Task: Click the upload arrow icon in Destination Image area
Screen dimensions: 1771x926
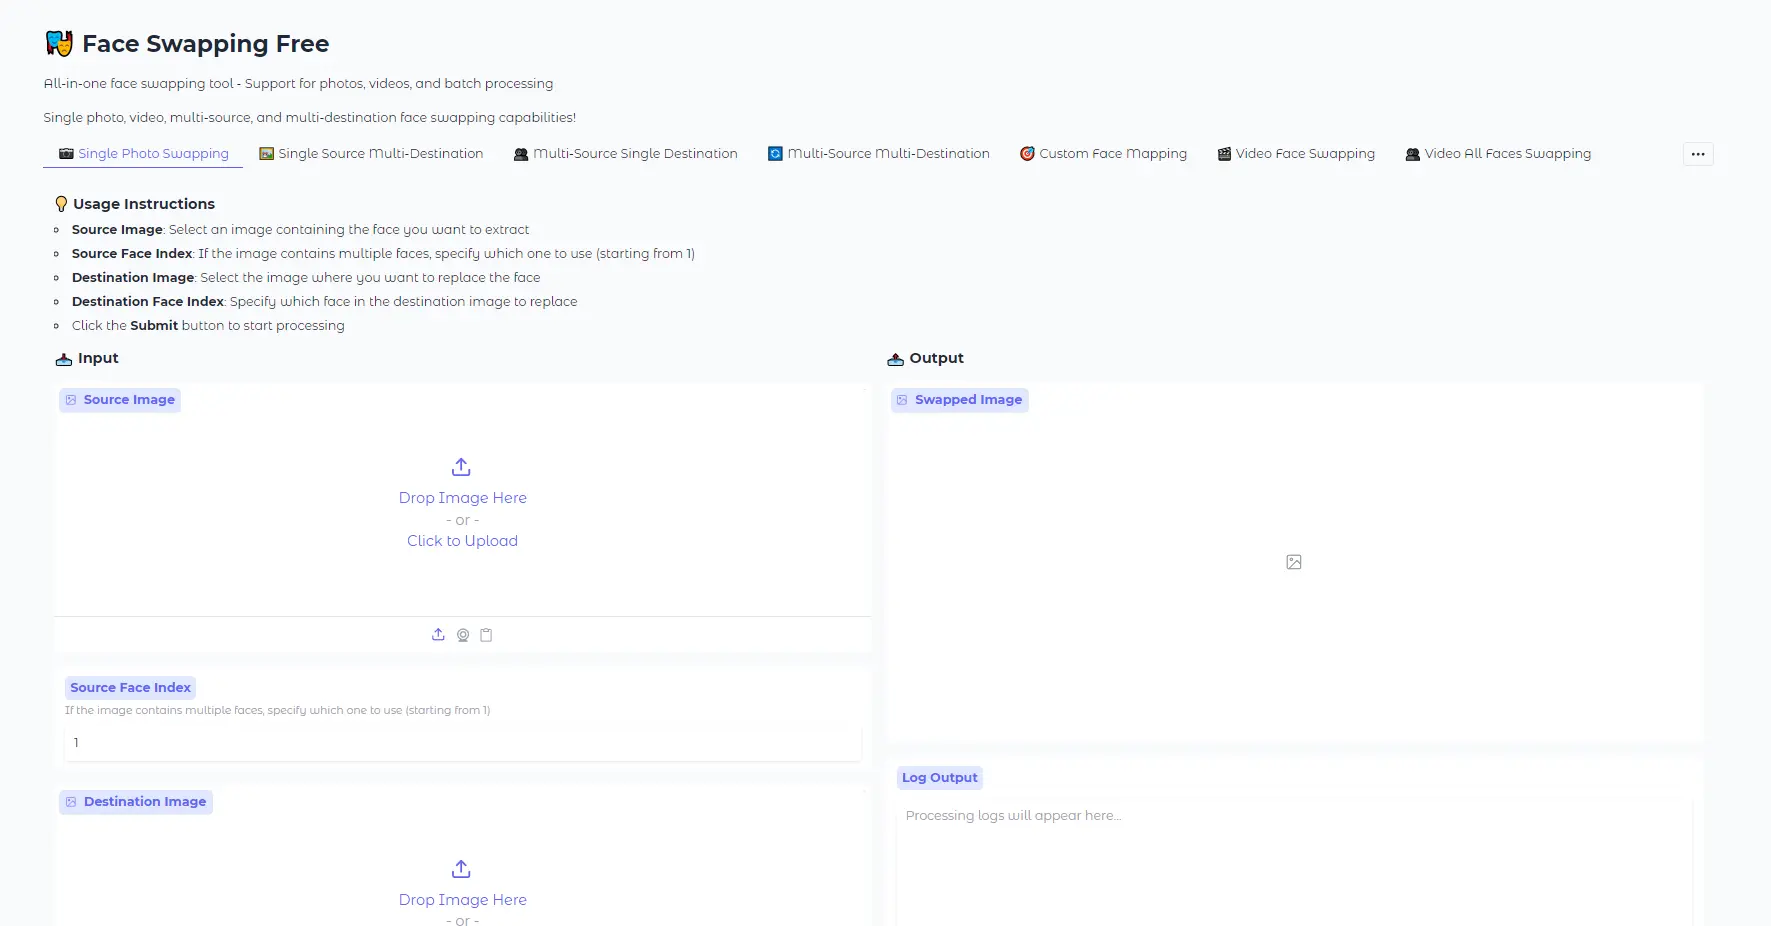Action: [x=461, y=869]
